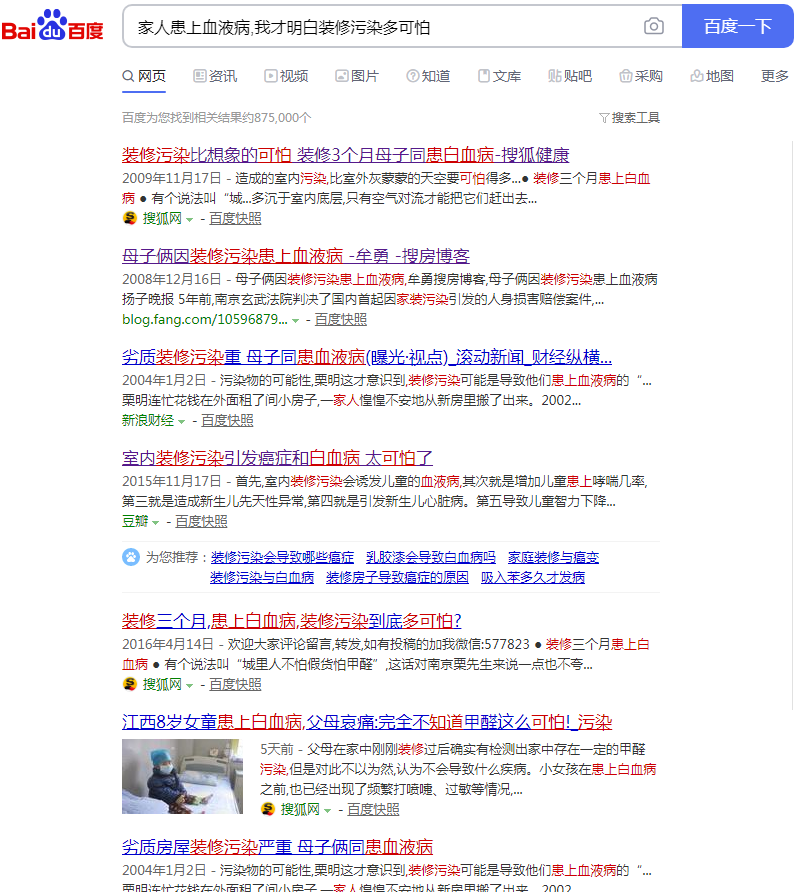Click Sohu fox icon in first result
This screenshot has height=892, width=806.
coord(130,218)
